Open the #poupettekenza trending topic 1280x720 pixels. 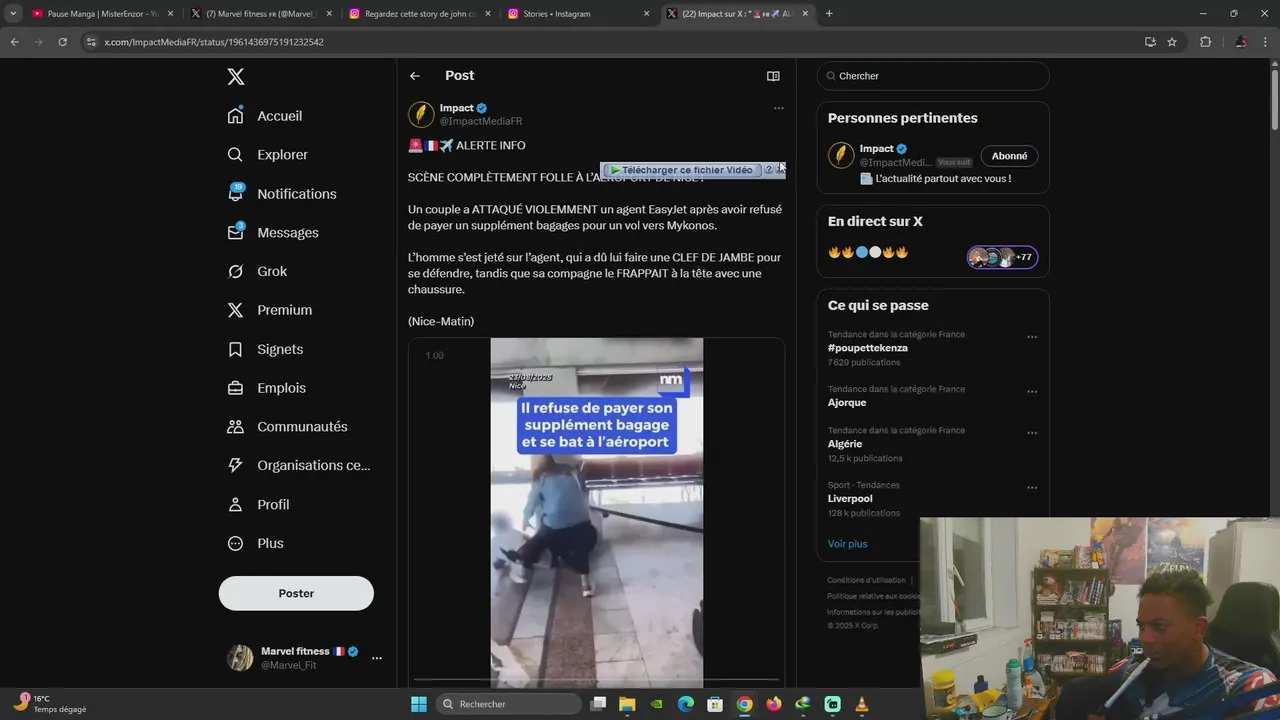868,348
